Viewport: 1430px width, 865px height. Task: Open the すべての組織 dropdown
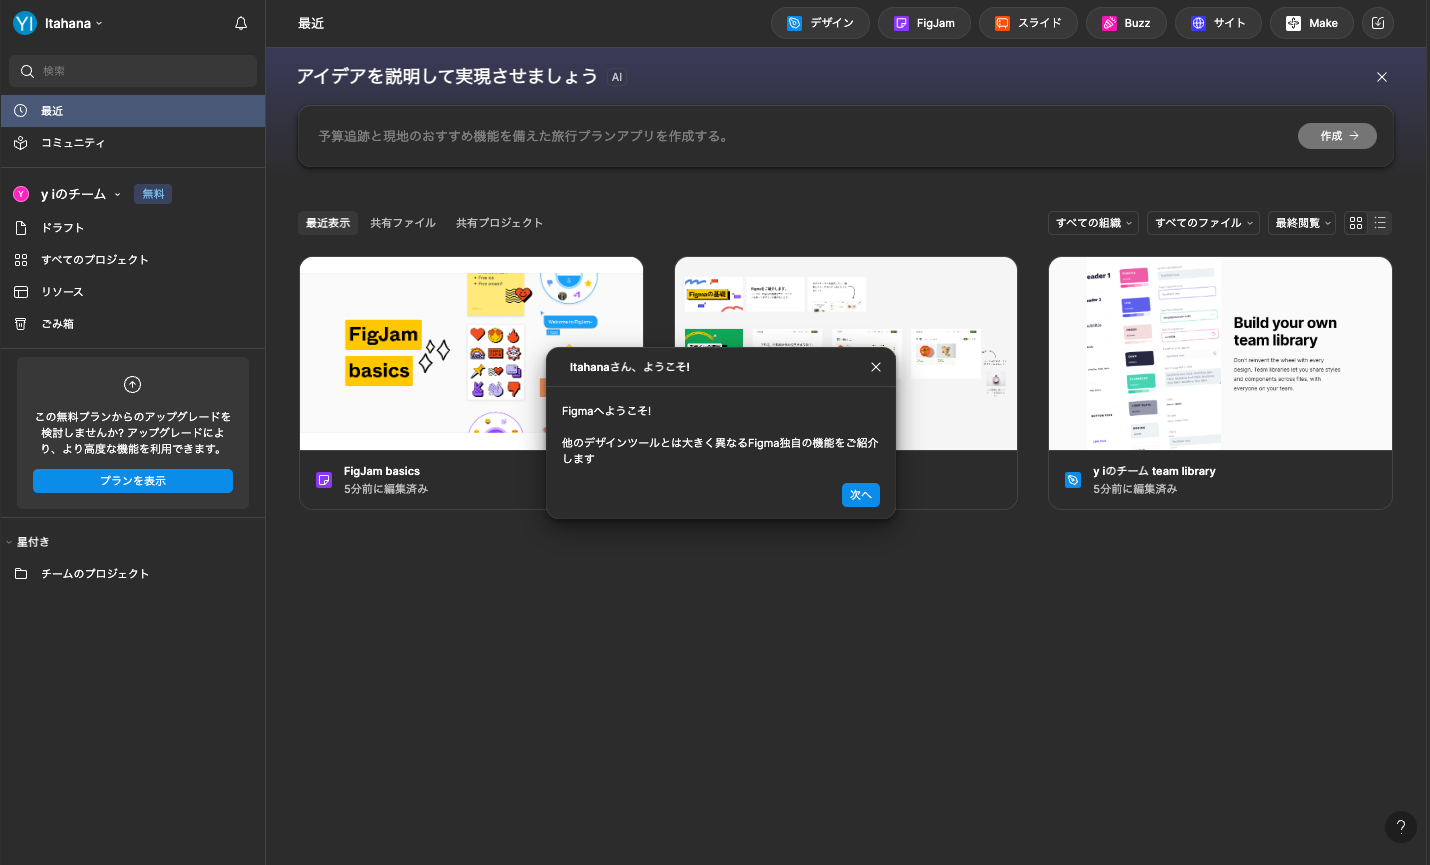(x=1093, y=223)
